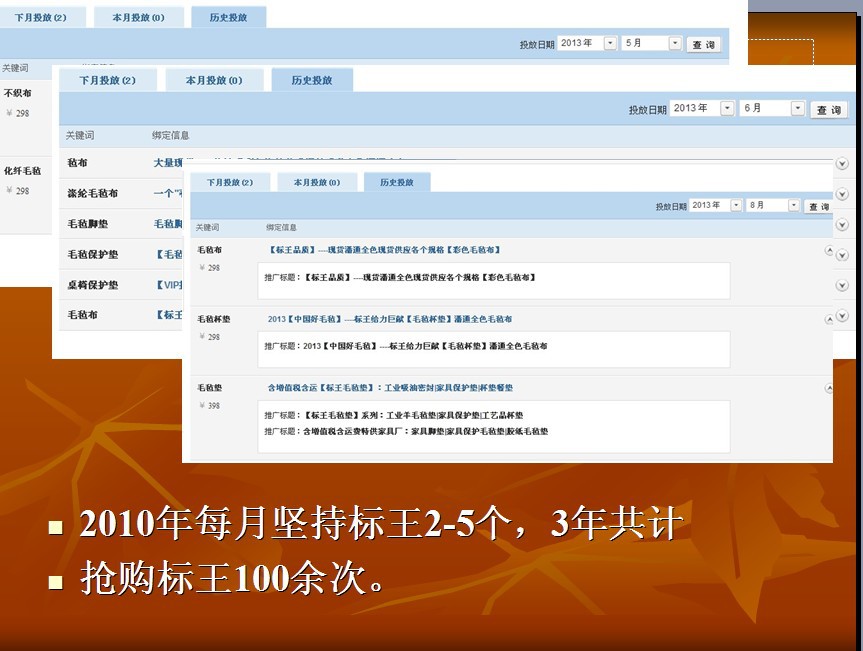Expand the 毡布 row in June window
Image resolution: width=863 pixels, height=651 pixels.
pos(842,163)
